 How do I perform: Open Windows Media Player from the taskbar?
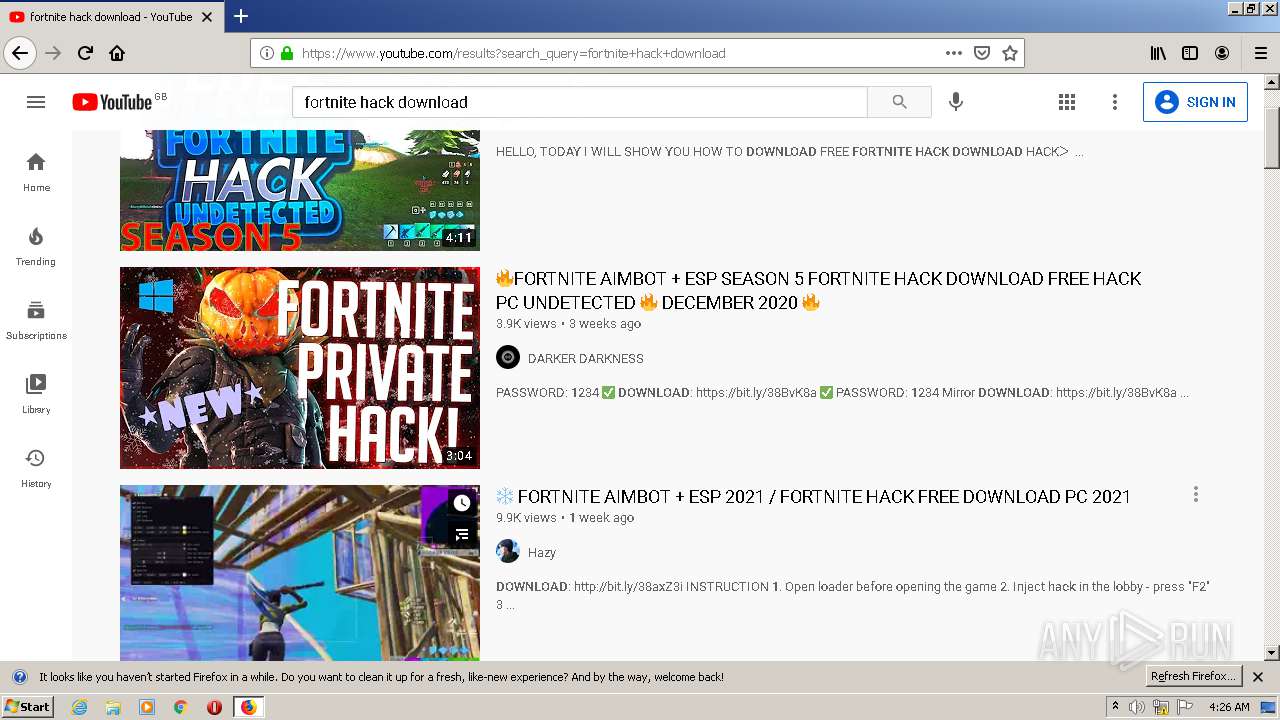147,707
